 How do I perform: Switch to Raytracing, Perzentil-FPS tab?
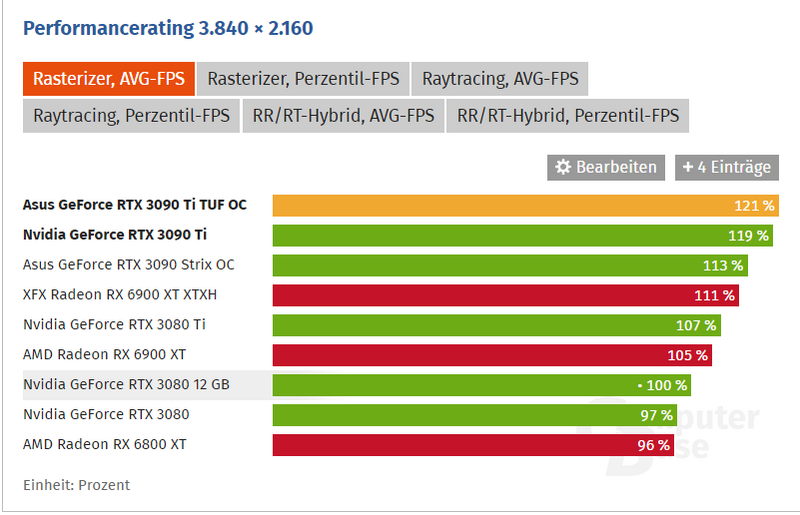click(131, 116)
